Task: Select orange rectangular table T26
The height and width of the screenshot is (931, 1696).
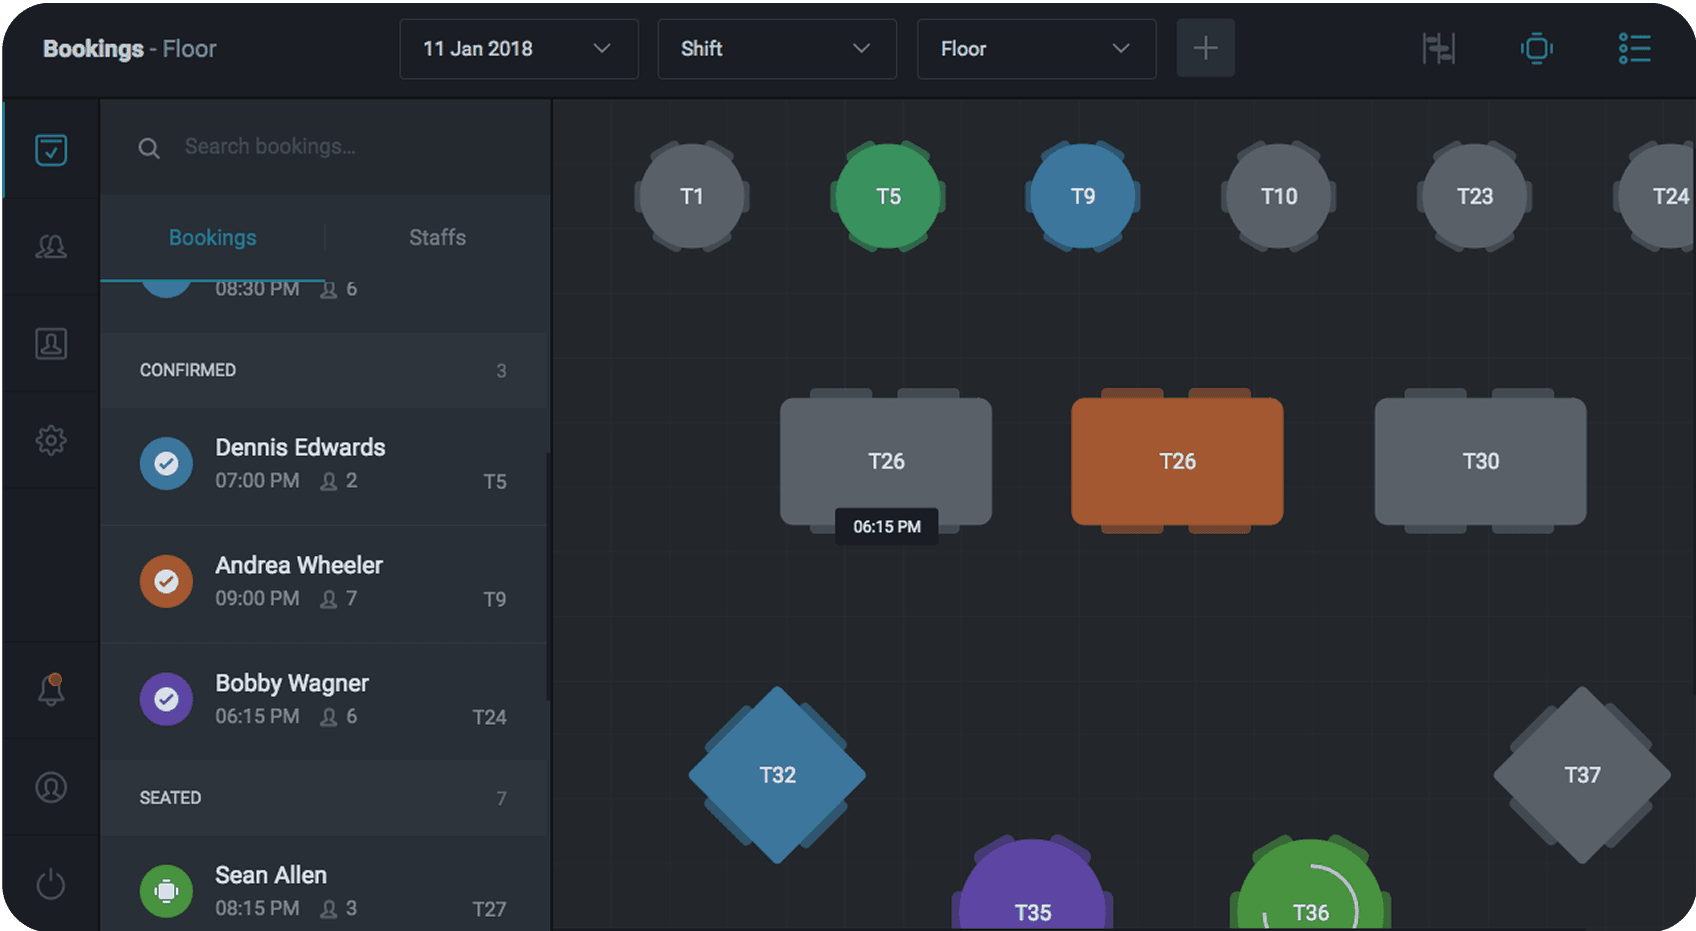Action: [x=1177, y=461]
